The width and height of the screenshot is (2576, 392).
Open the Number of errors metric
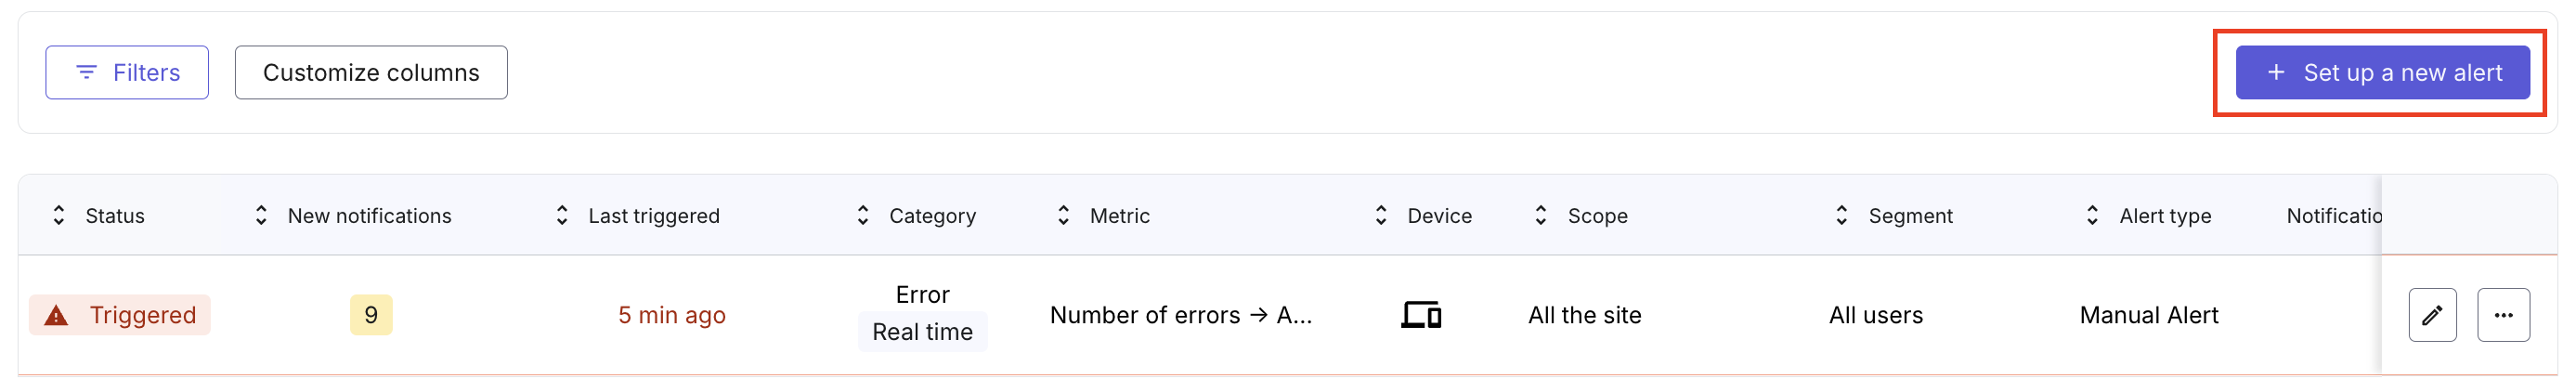(x=1181, y=315)
